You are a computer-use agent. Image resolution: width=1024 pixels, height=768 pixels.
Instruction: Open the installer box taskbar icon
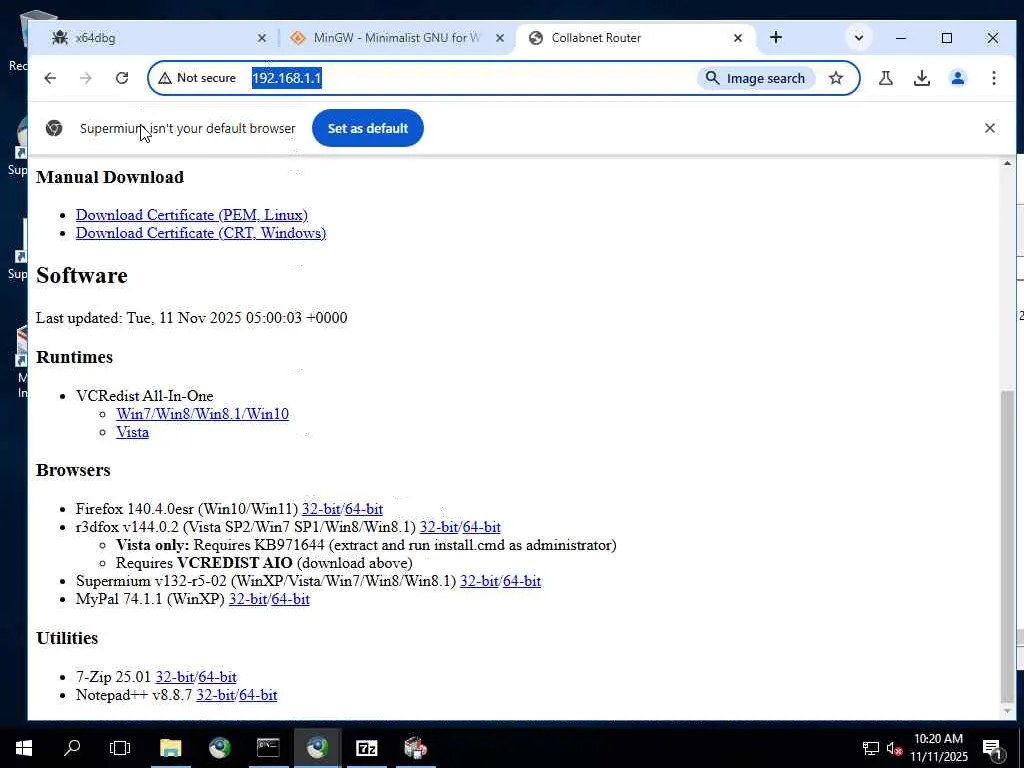click(415, 748)
